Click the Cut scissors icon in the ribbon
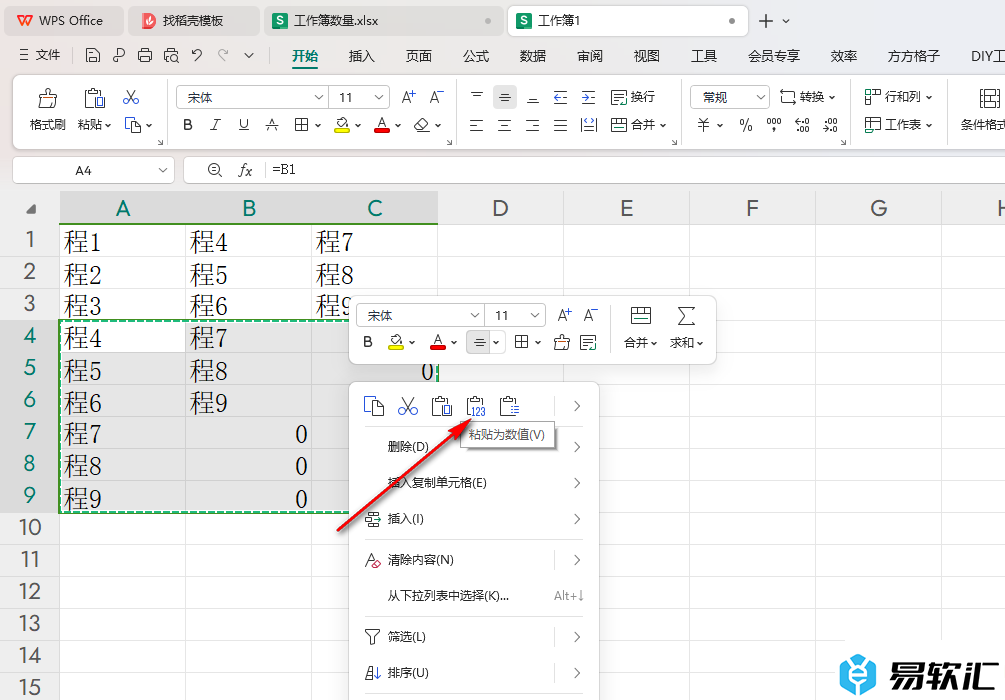 131,97
